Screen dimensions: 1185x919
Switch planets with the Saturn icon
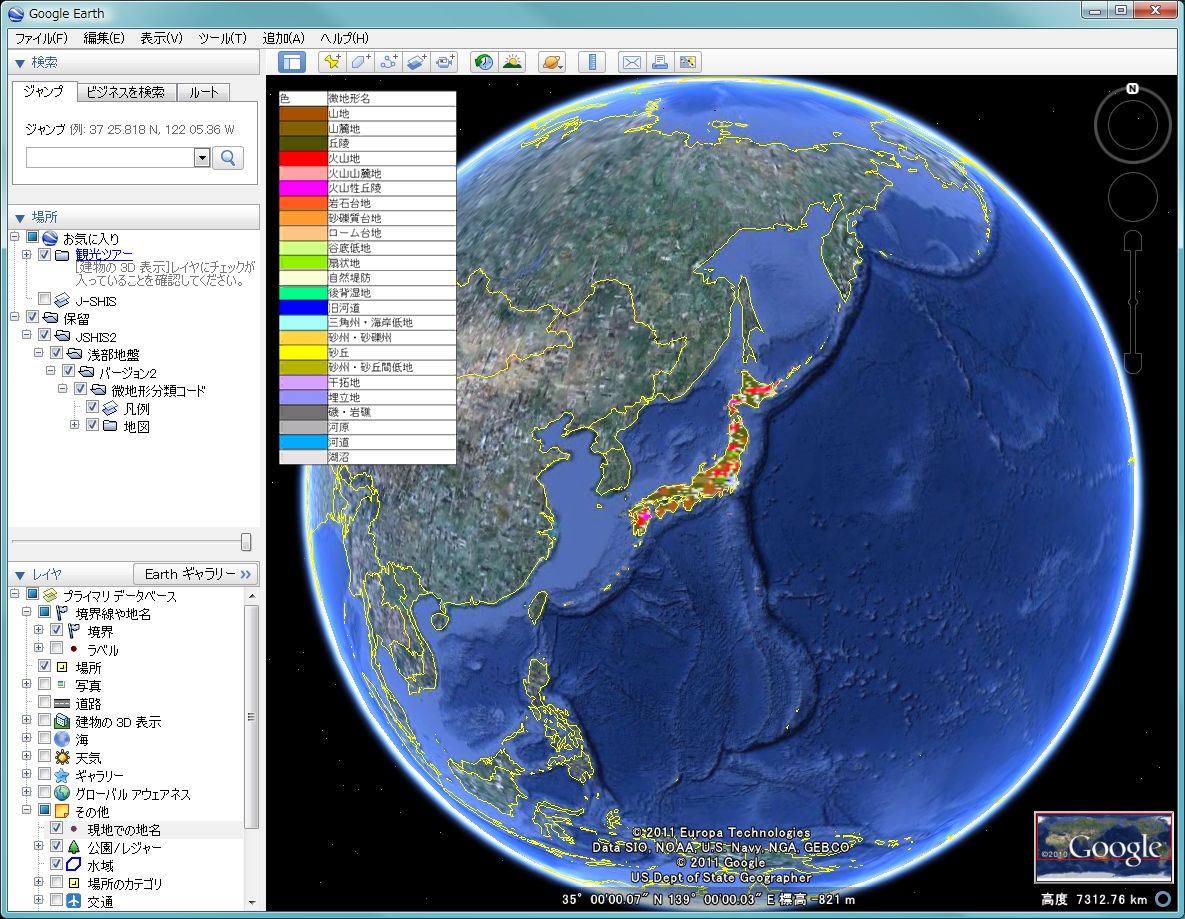pos(552,62)
